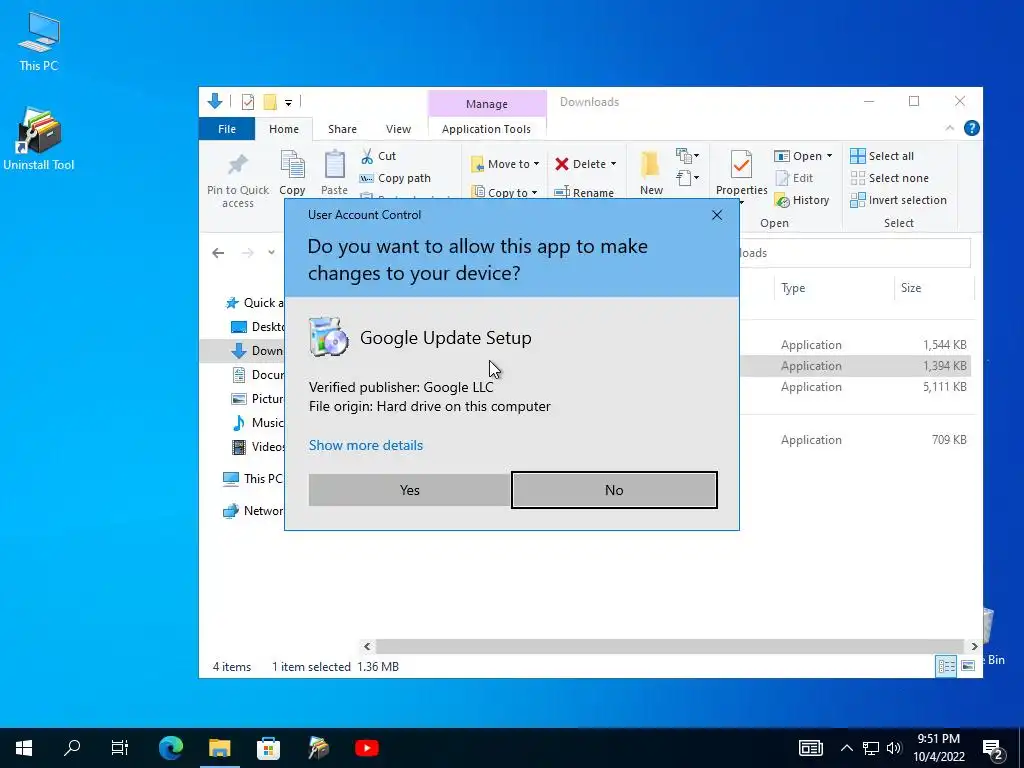
Task: Click the horizontal scrollbar track
Action: pos(669,647)
